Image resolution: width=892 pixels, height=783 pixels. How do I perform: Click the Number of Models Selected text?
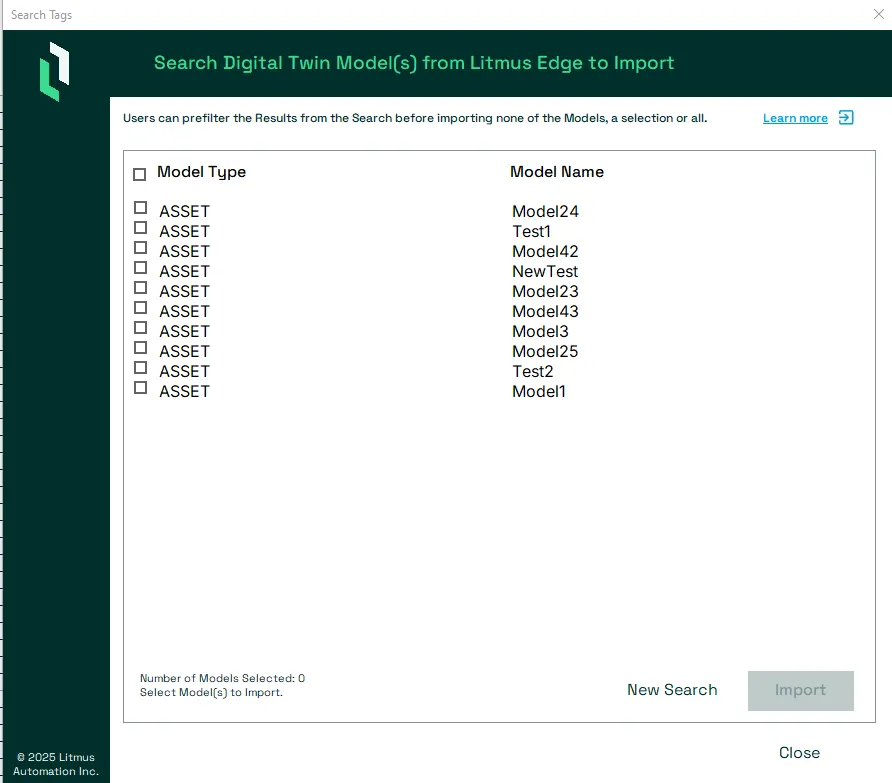222,678
